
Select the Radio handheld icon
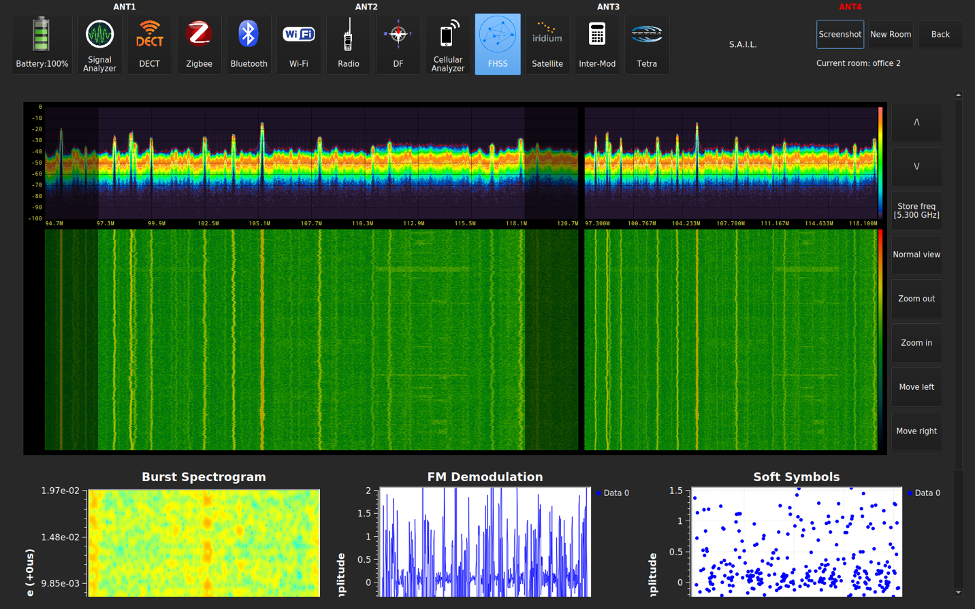point(348,45)
